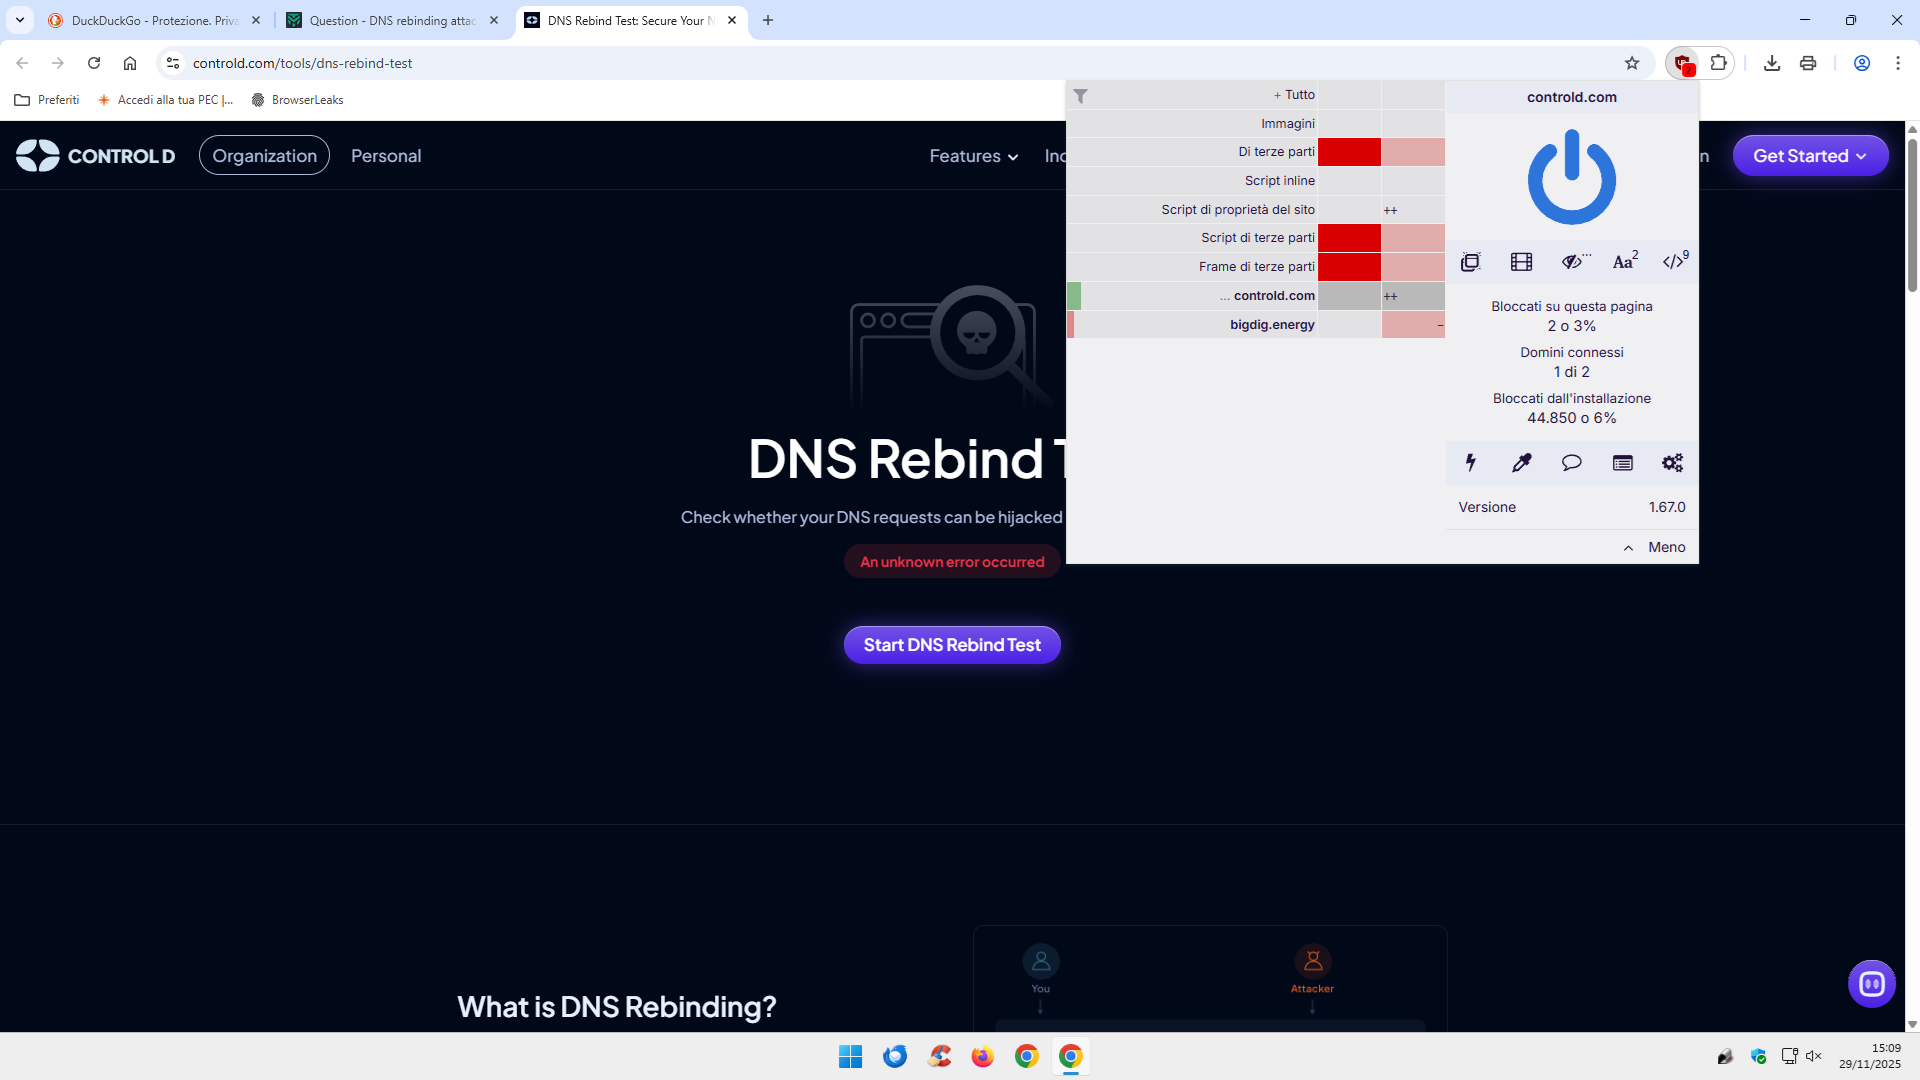Open uBlock logger panel
Screen dimensions: 1920x1080
pyautogui.click(x=1622, y=463)
